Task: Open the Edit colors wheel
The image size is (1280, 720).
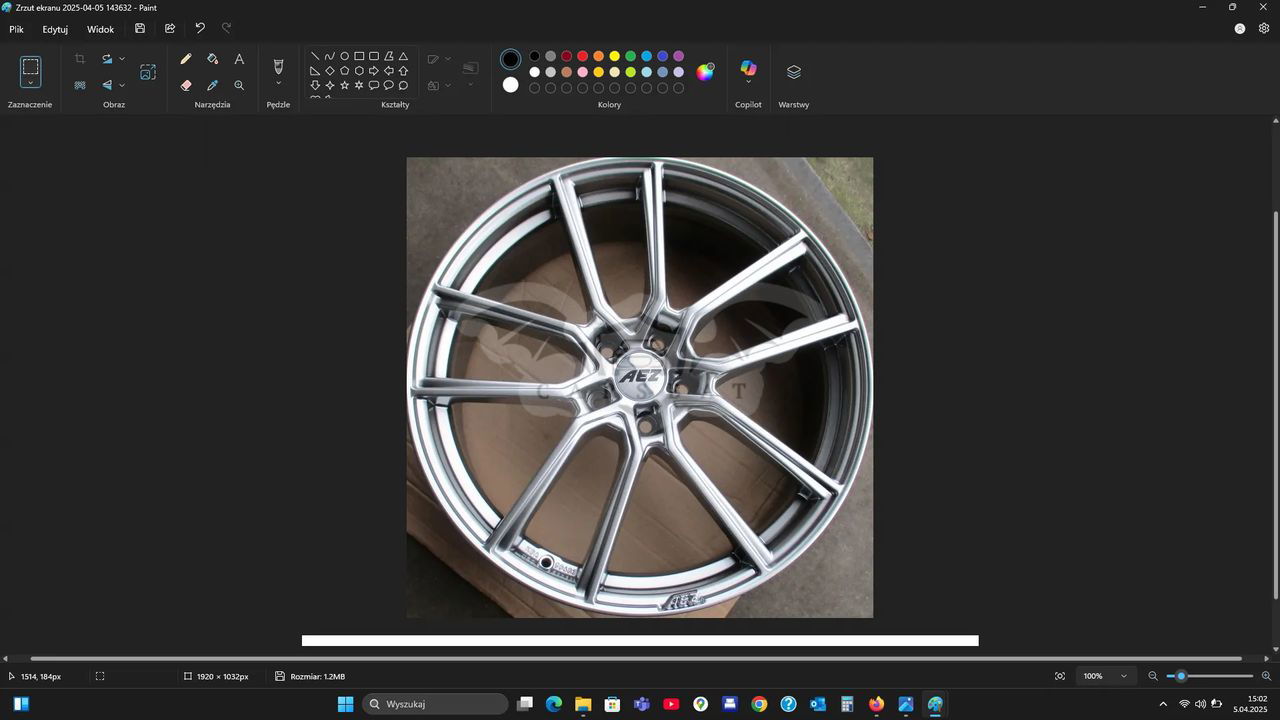Action: point(705,71)
